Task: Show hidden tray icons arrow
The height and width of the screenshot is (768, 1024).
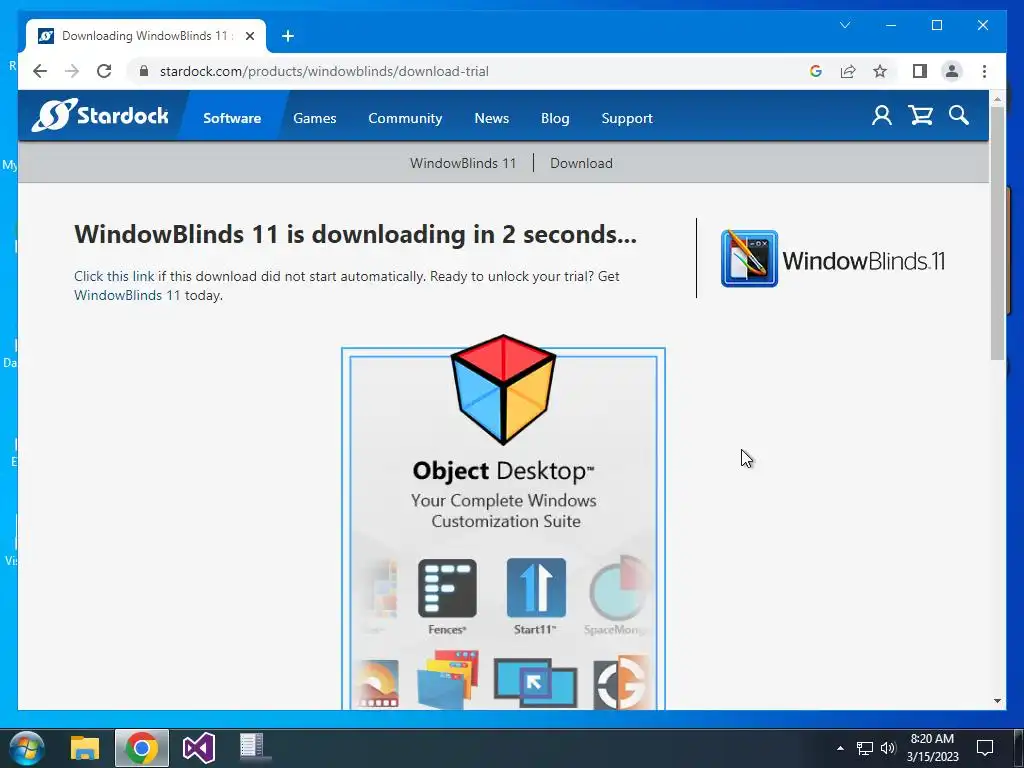Action: [x=840, y=748]
